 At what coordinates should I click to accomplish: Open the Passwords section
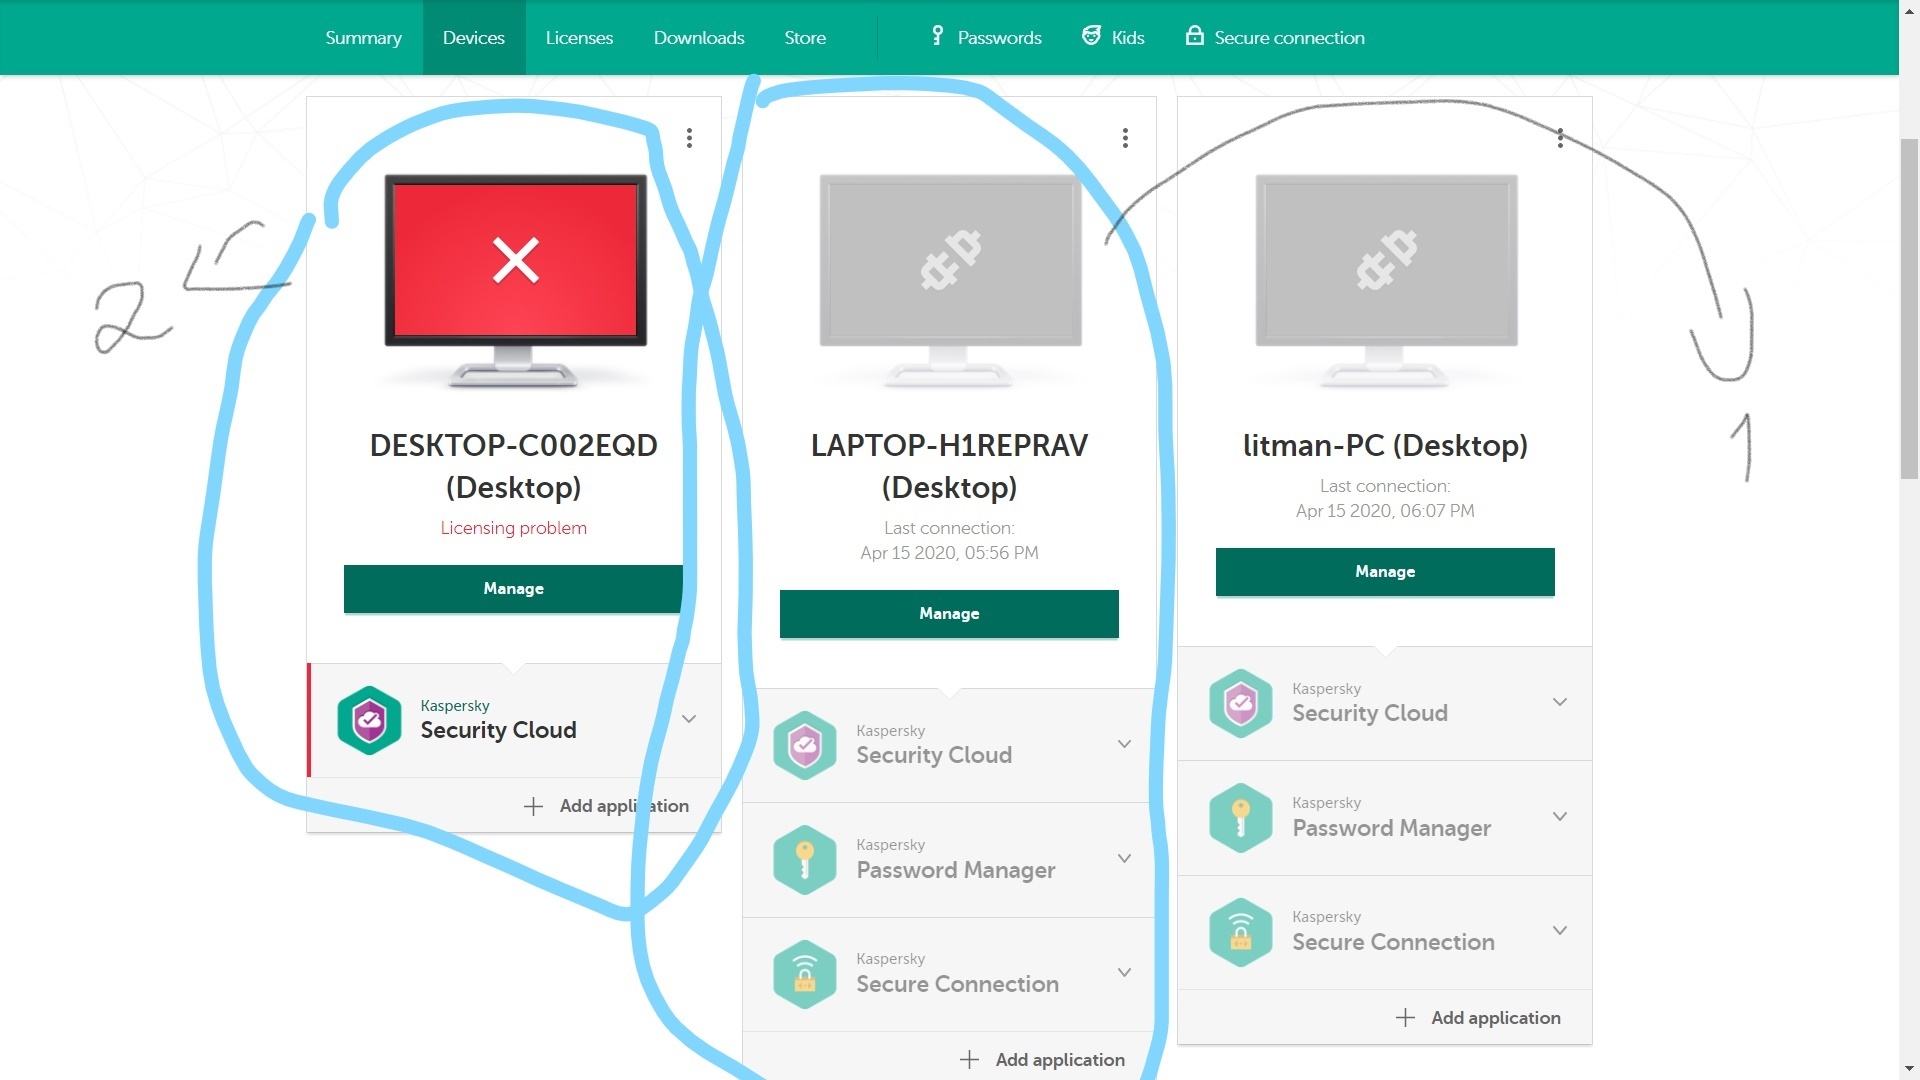(986, 38)
